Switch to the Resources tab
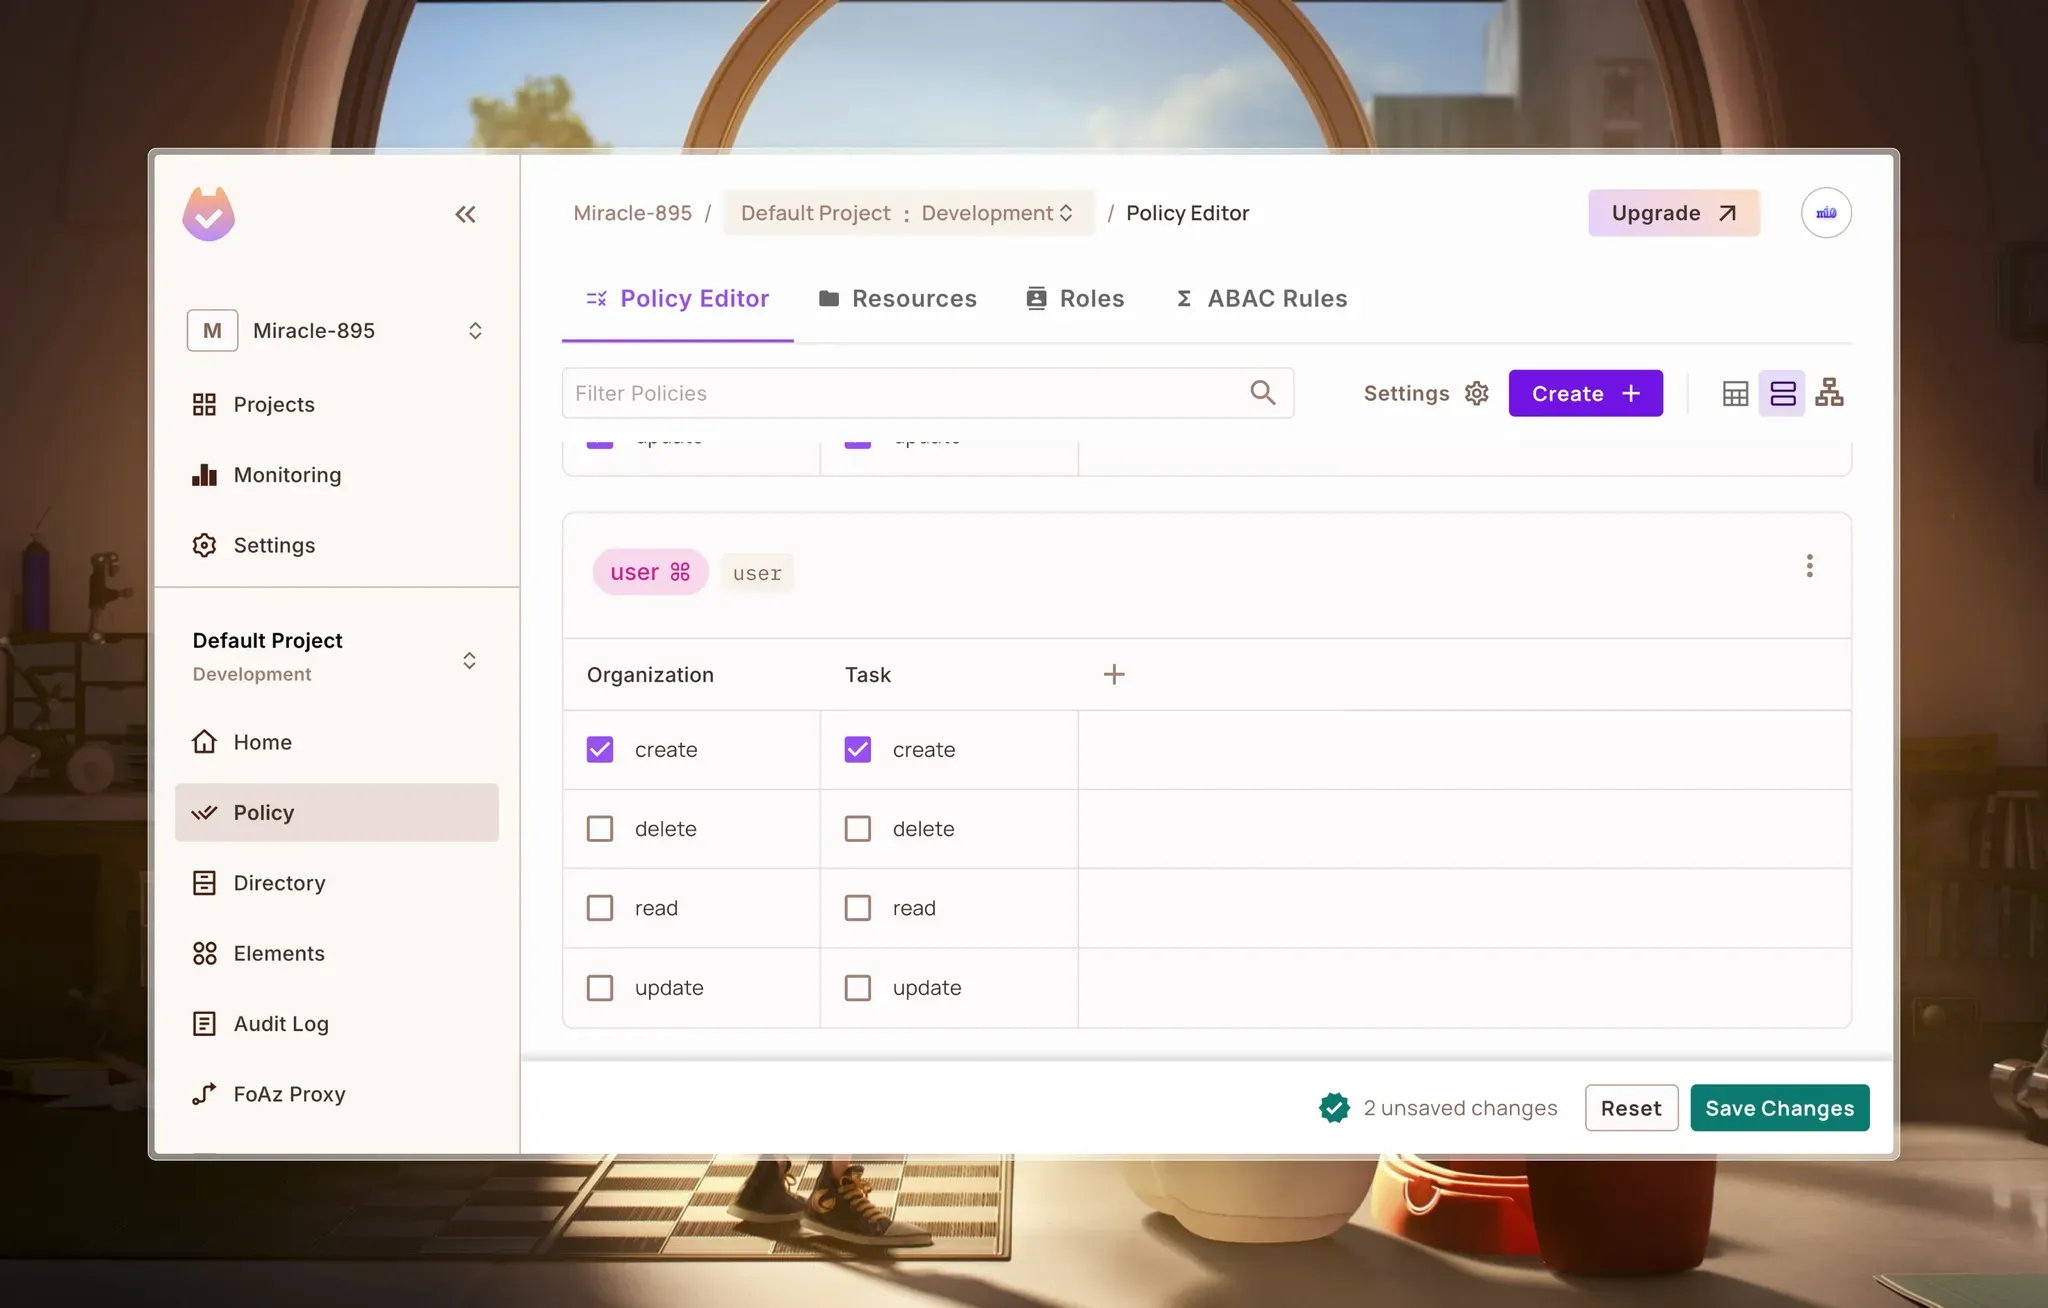The image size is (2048, 1308). tap(897, 299)
